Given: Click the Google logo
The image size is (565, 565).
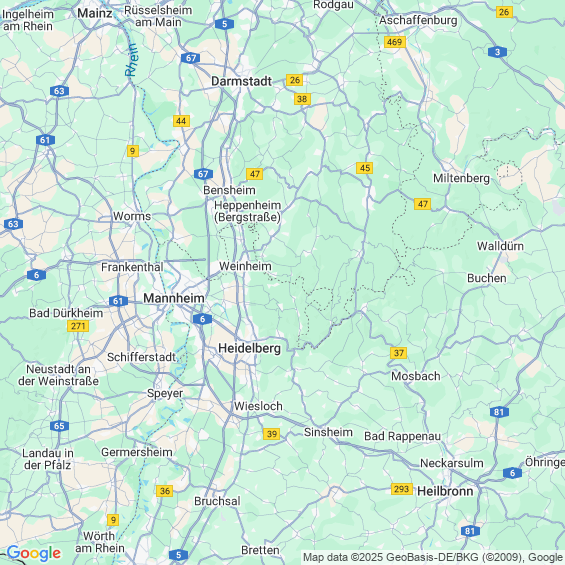Looking at the screenshot, I should pyautogui.click(x=34, y=553).
